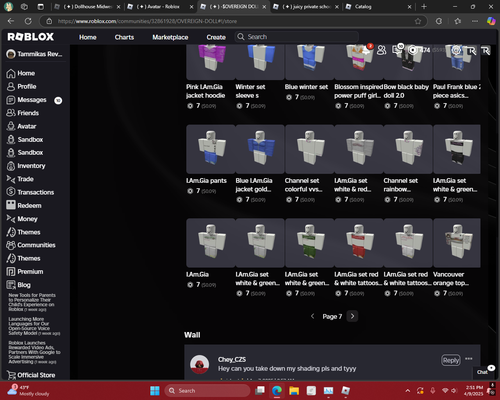Show hidden tray icons chevron

[407, 391]
